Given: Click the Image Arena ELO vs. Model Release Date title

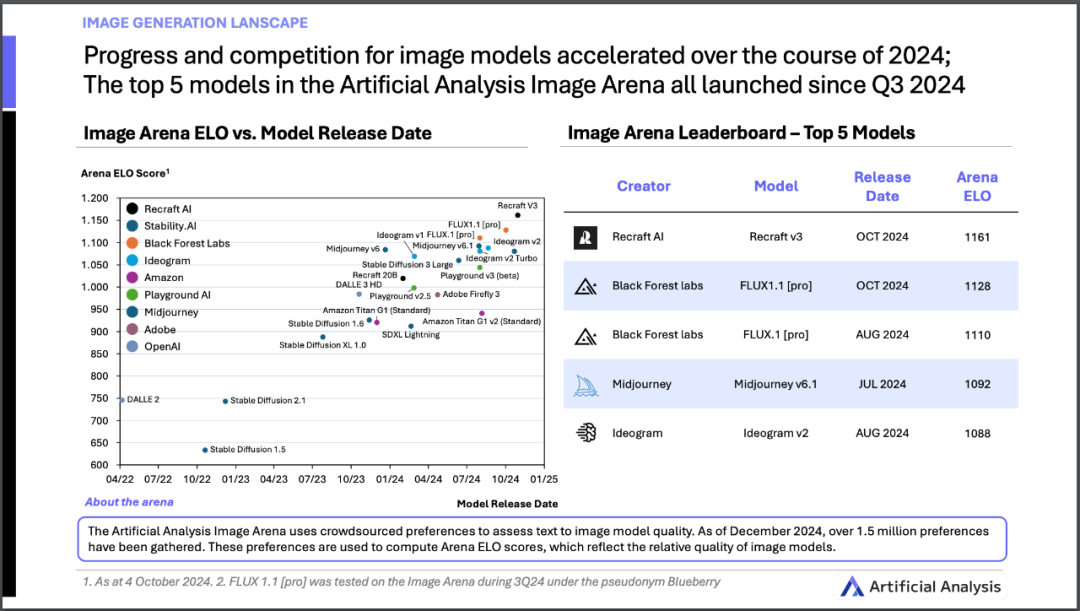Looking at the screenshot, I should click(258, 133).
